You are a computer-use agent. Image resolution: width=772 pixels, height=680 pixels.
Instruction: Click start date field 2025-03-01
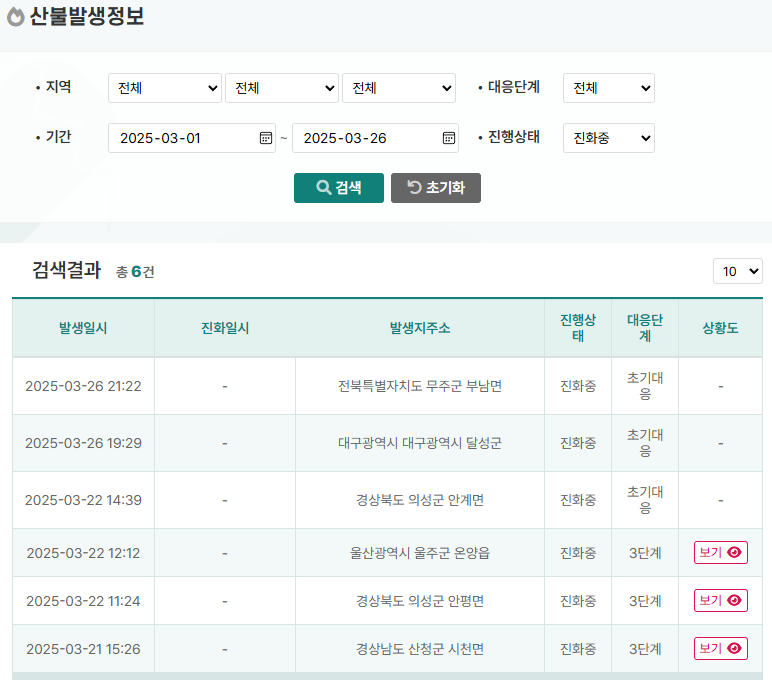coord(192,138)
